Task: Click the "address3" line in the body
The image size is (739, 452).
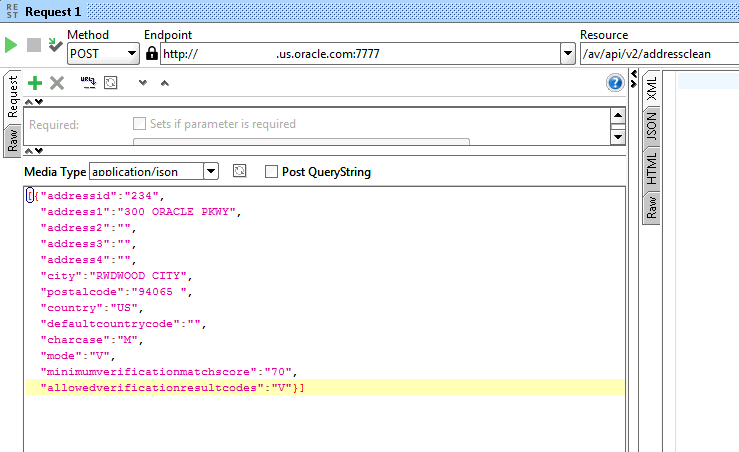Action: [88, 244]
